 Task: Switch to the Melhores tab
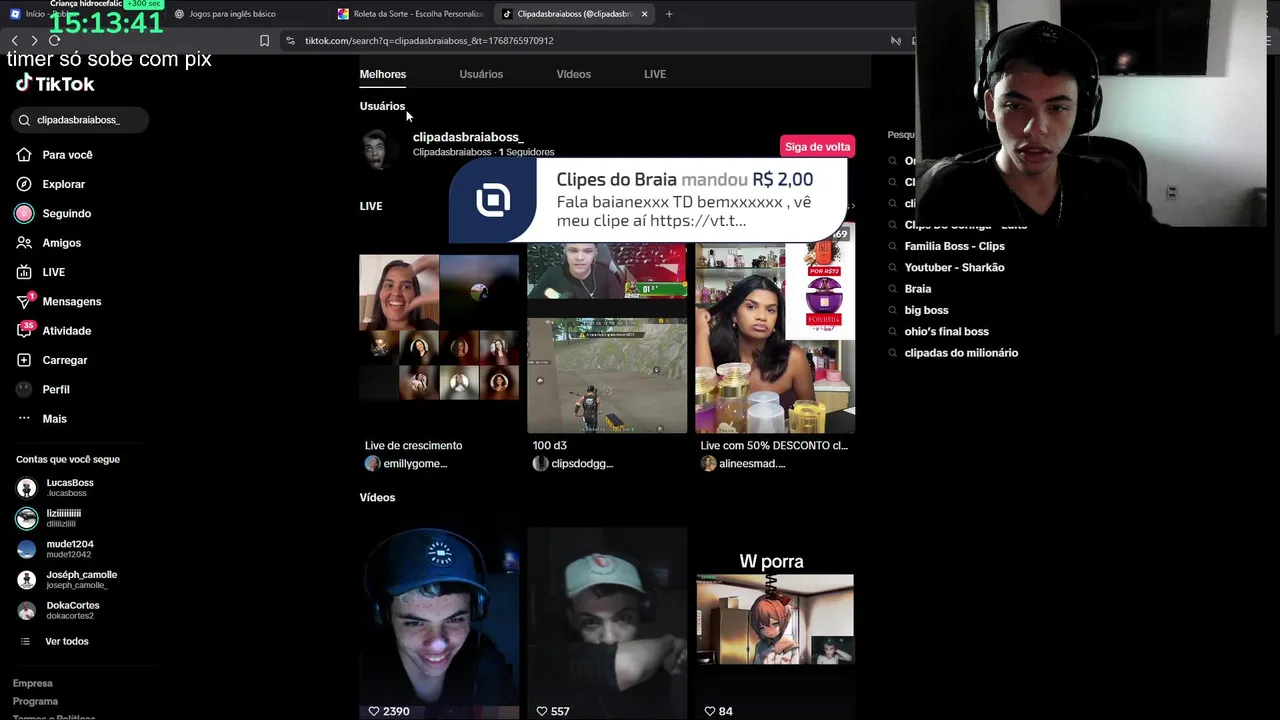[x=383, y=74]
